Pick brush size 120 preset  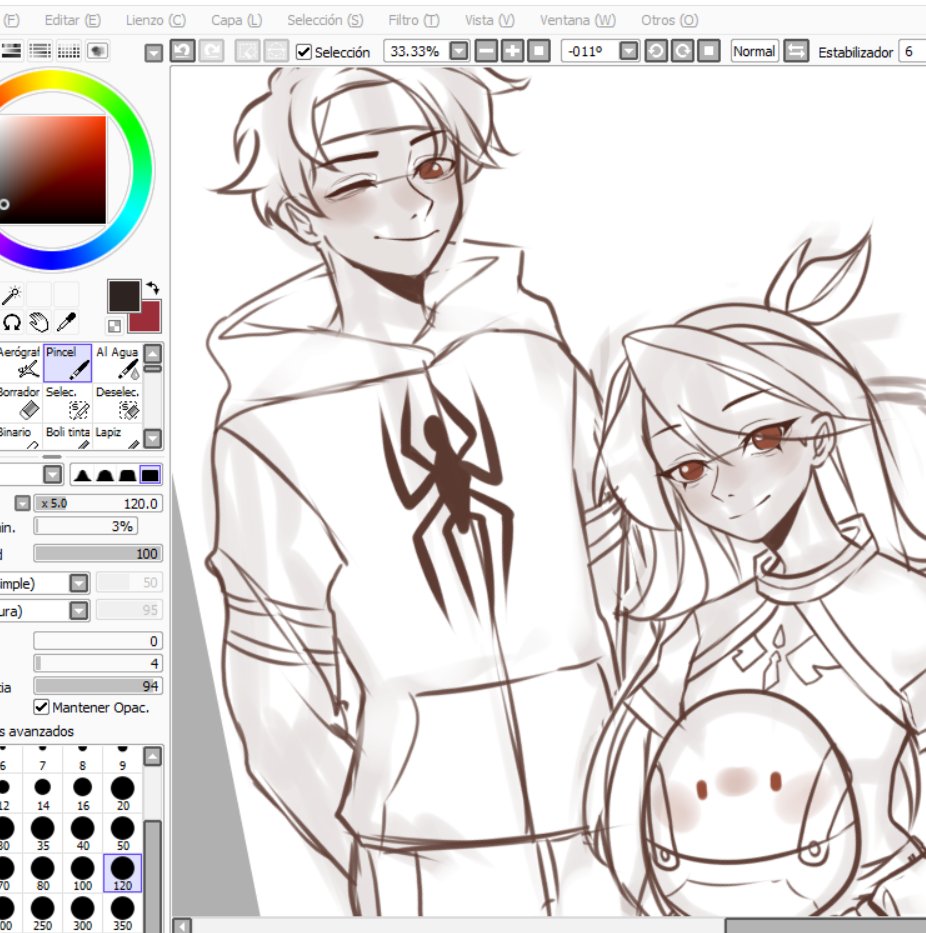[123, 873]
